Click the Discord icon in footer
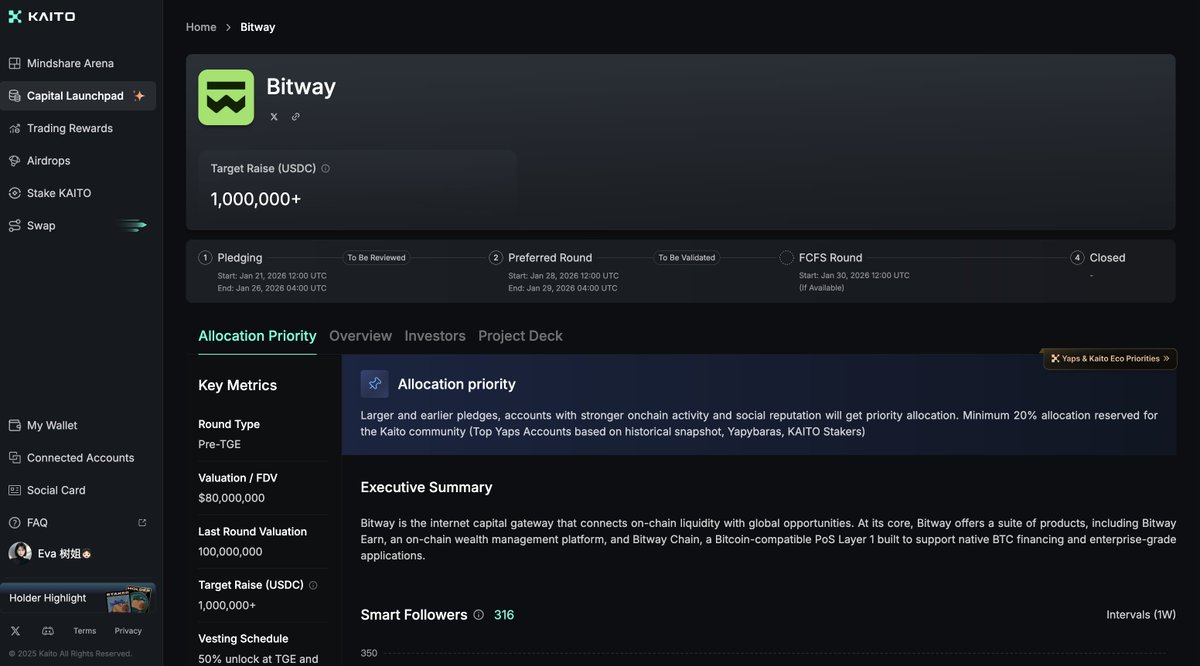1200x666 pixels. (48, 631)
